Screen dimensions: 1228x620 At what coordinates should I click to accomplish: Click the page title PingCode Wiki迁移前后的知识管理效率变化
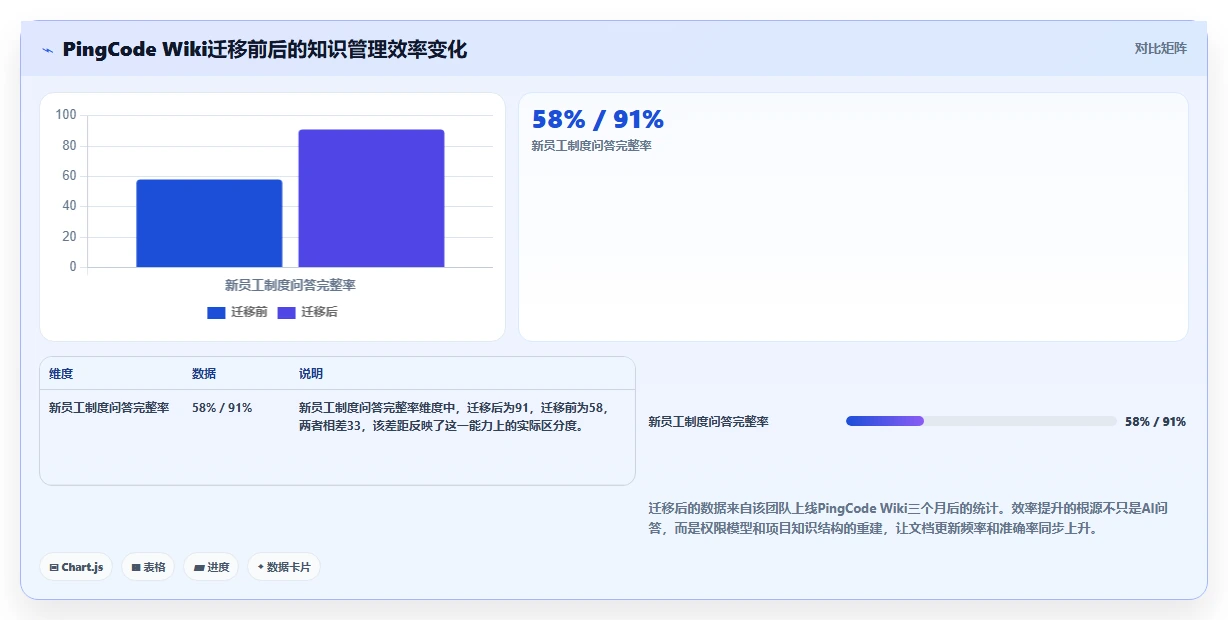(x=264, y=49)
